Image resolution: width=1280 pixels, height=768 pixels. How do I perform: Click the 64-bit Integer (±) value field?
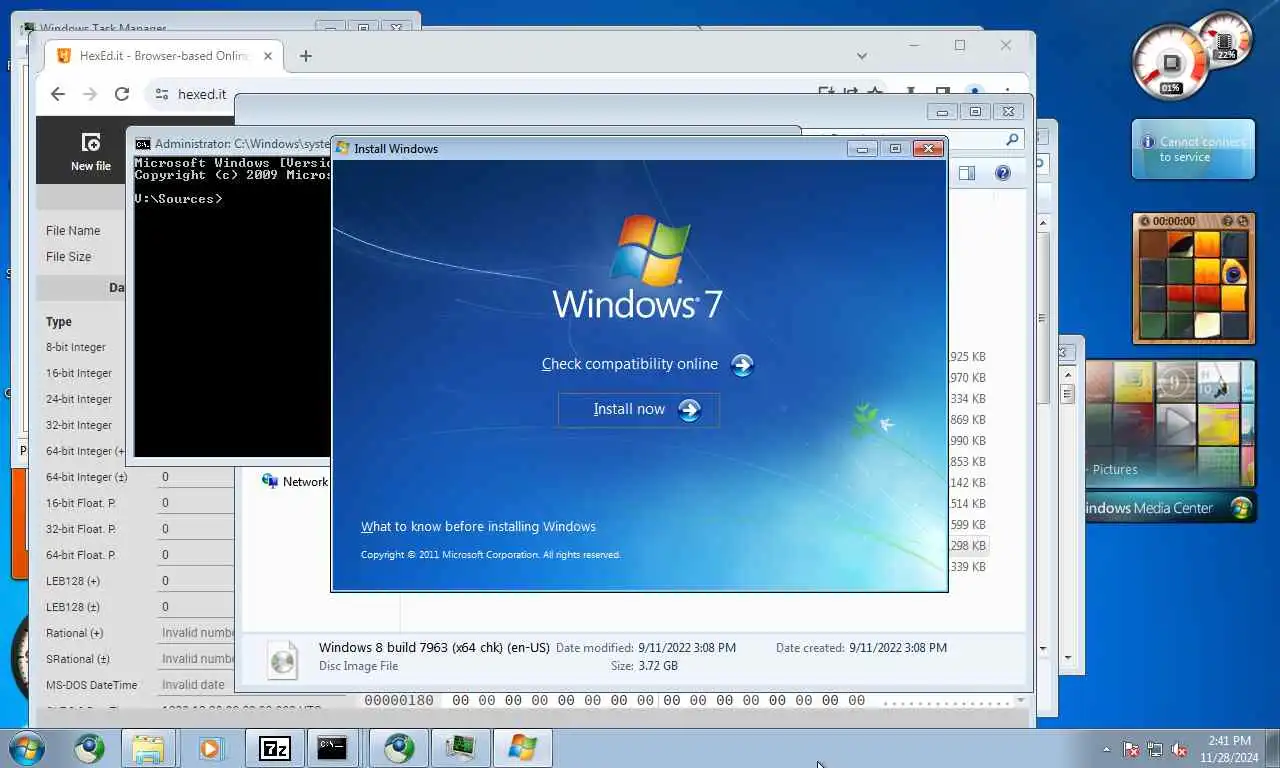point(196,477)
